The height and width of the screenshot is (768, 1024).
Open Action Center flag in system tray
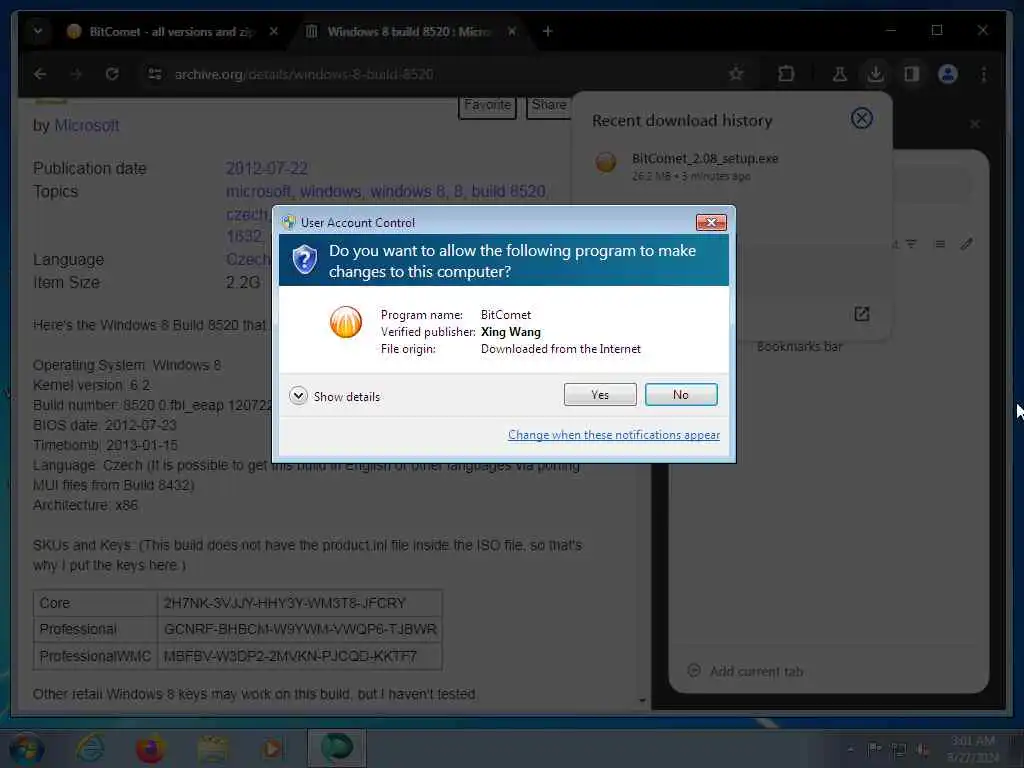pyautogui.click(x=874, y=748)
